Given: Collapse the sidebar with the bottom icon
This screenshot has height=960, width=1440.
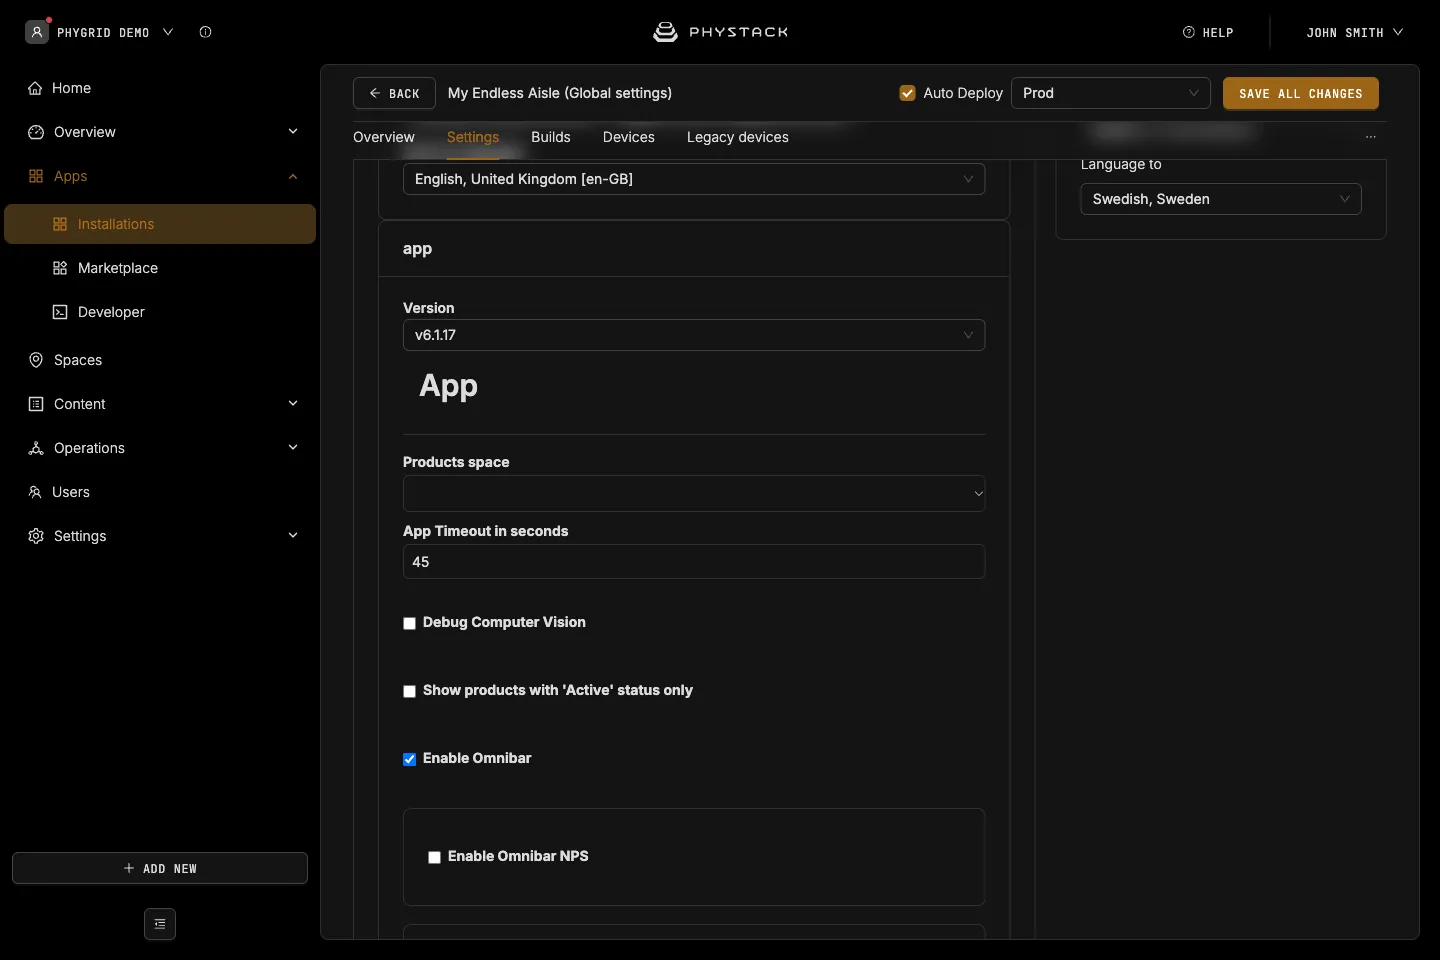Looking at the screenshot, I should pos(160,924).
